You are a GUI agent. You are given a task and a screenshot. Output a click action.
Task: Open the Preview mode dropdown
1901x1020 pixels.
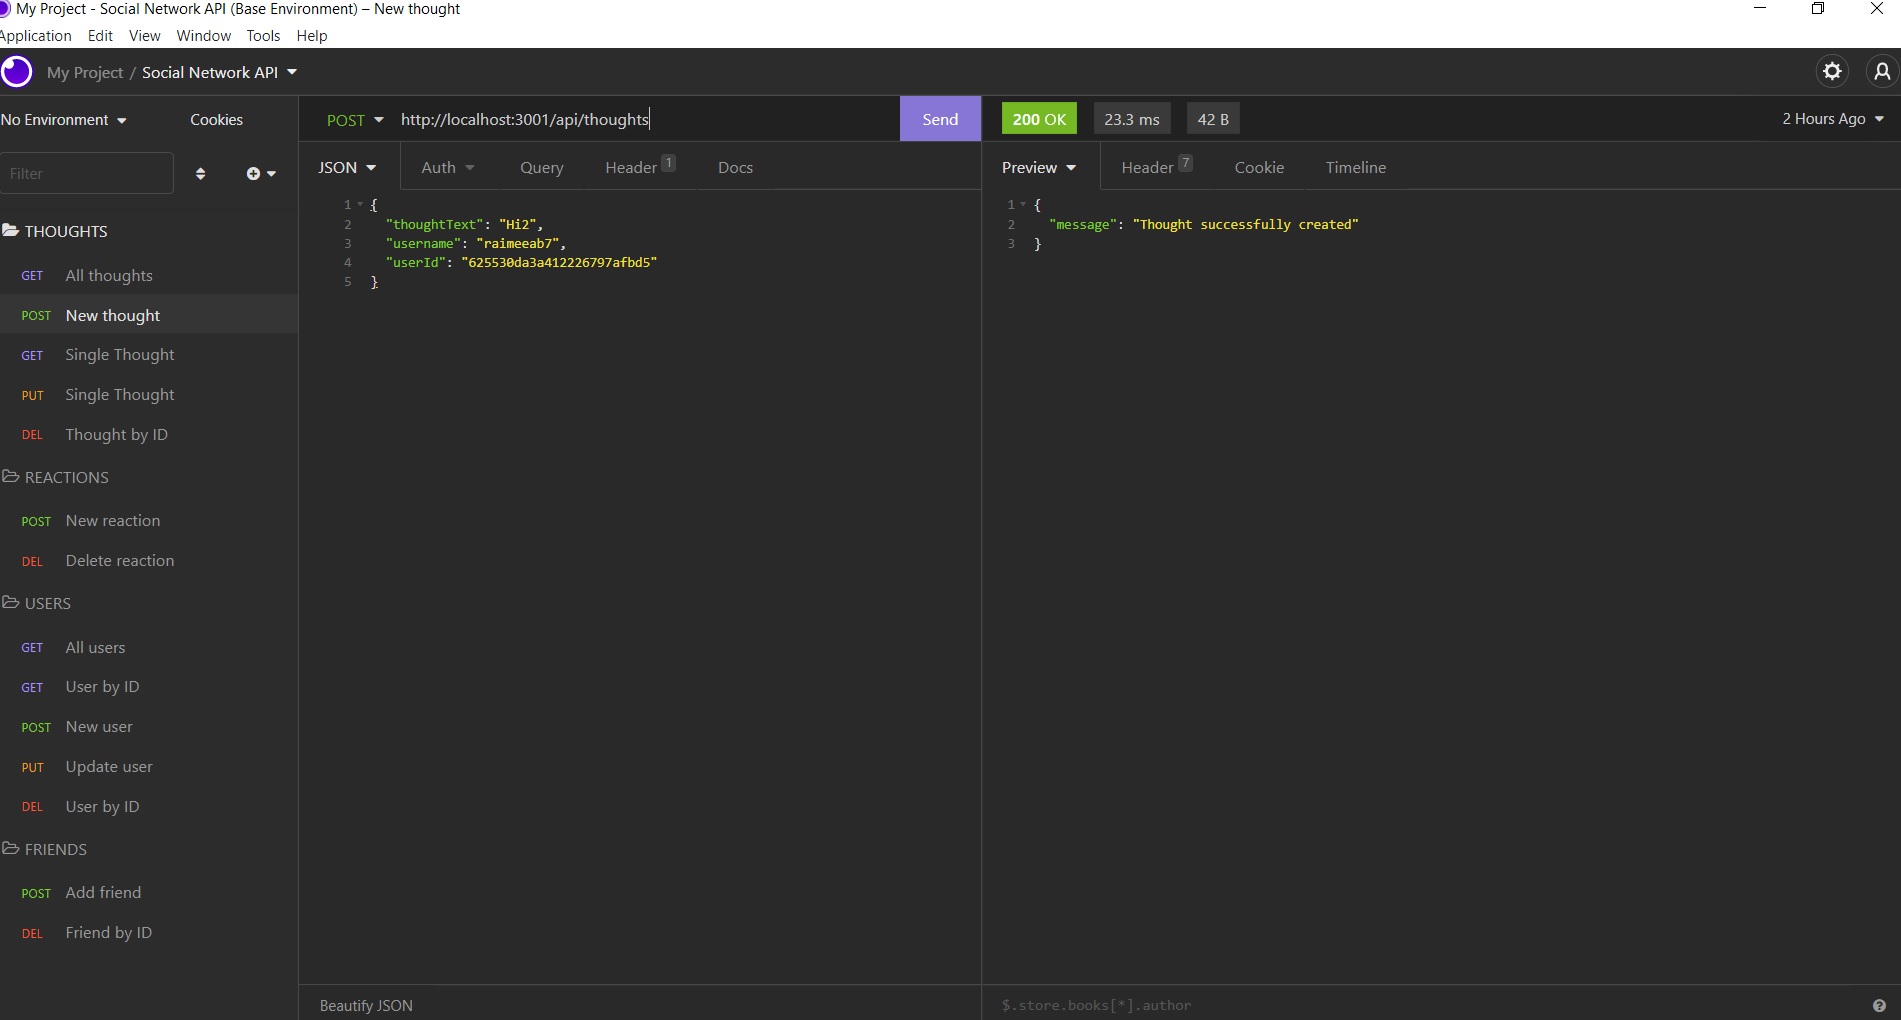coord(1039,168)
